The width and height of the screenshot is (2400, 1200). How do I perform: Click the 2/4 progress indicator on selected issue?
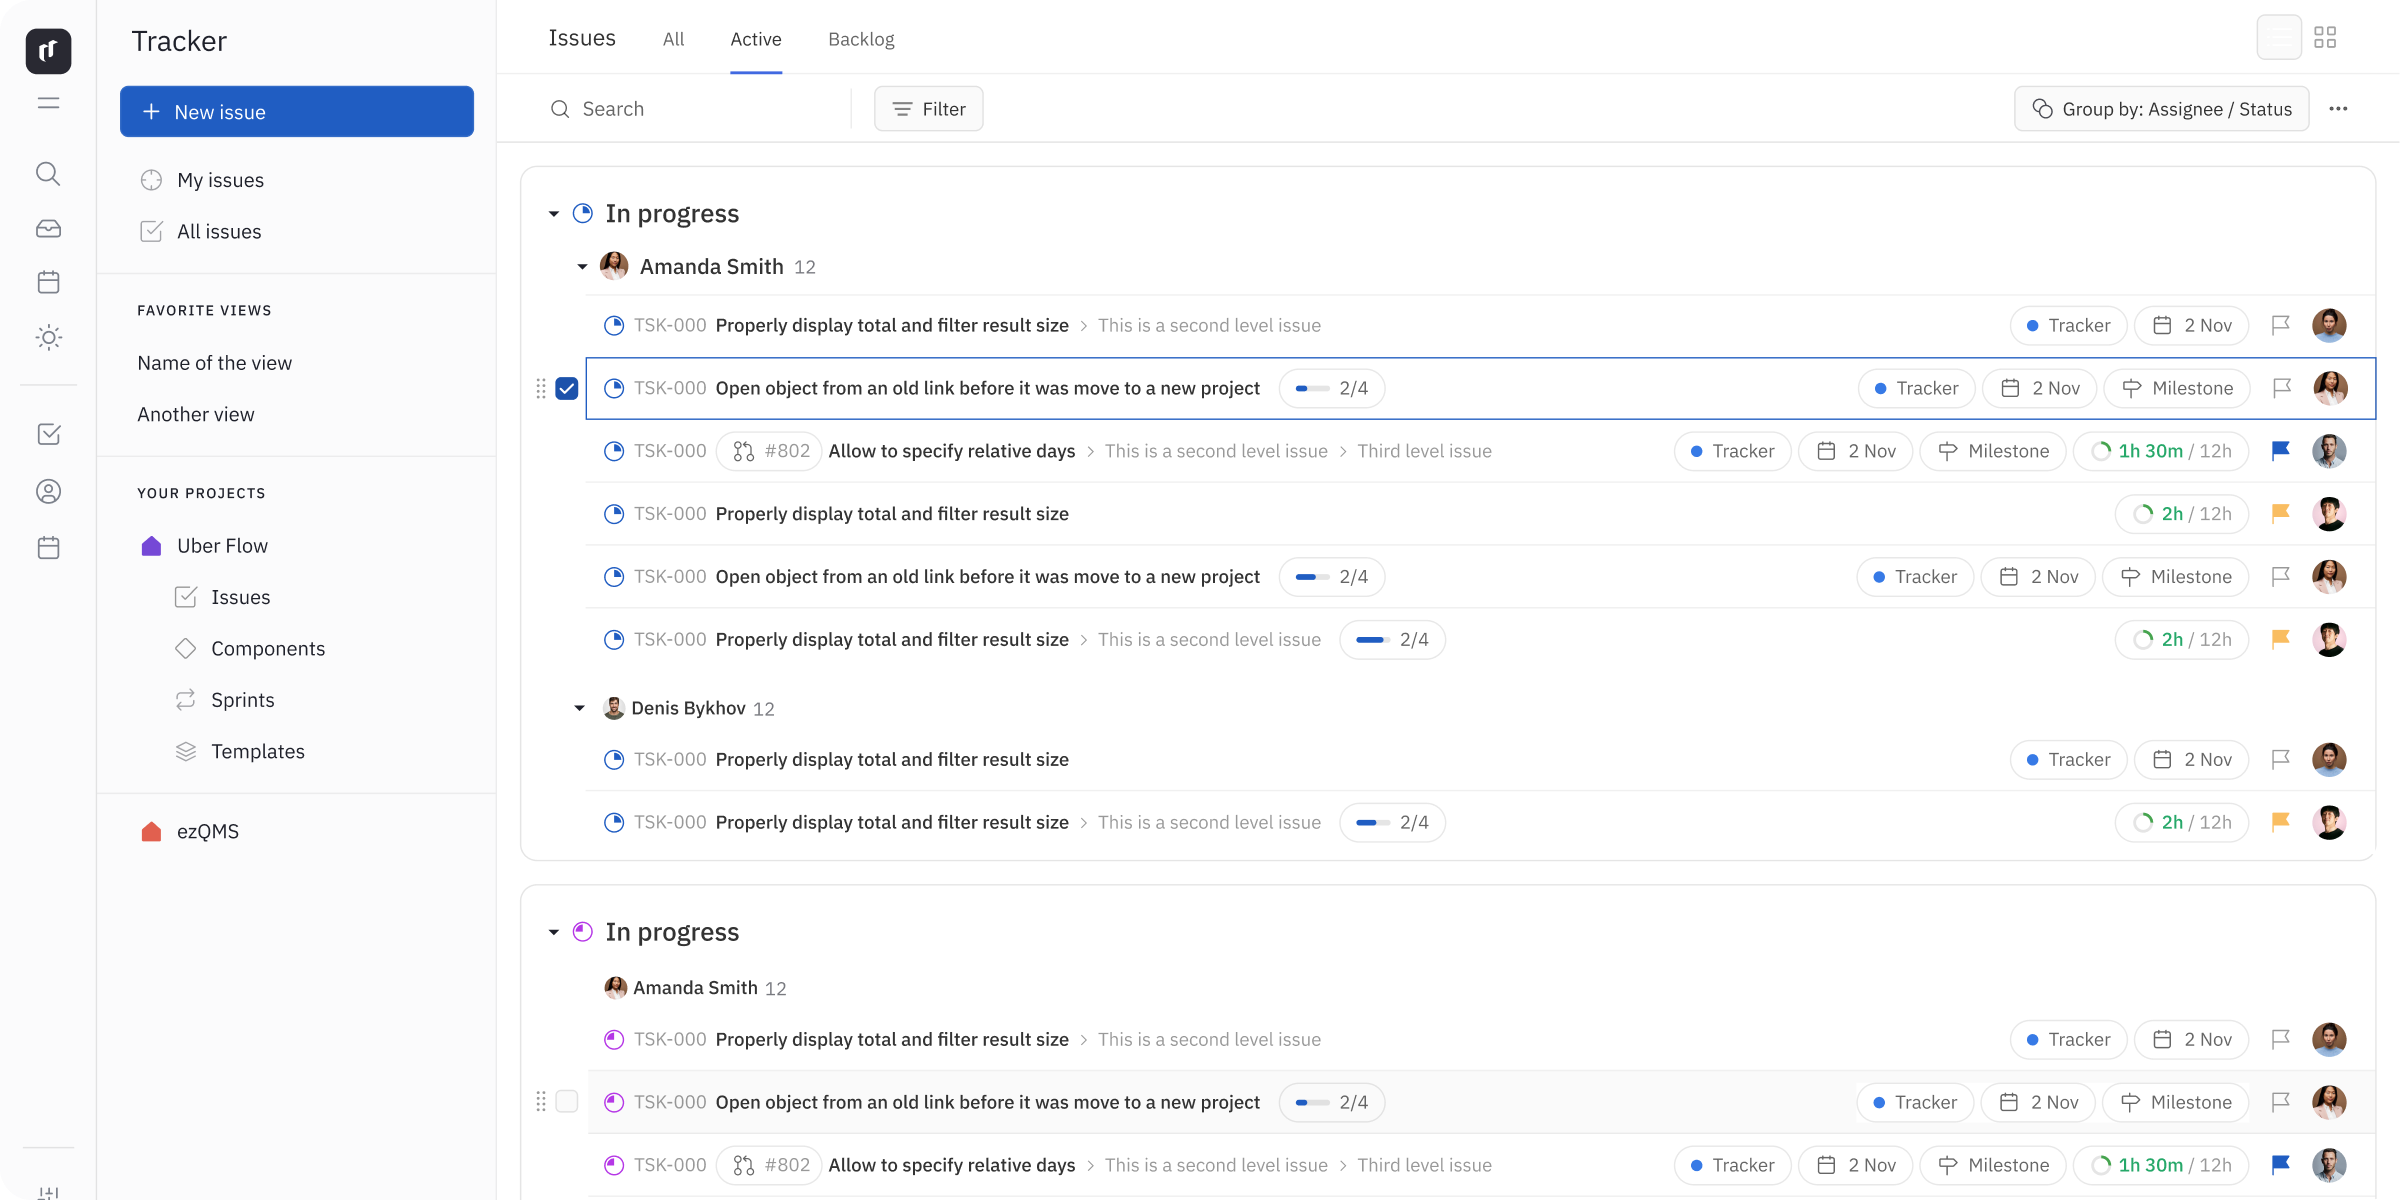coord(1331,388)
